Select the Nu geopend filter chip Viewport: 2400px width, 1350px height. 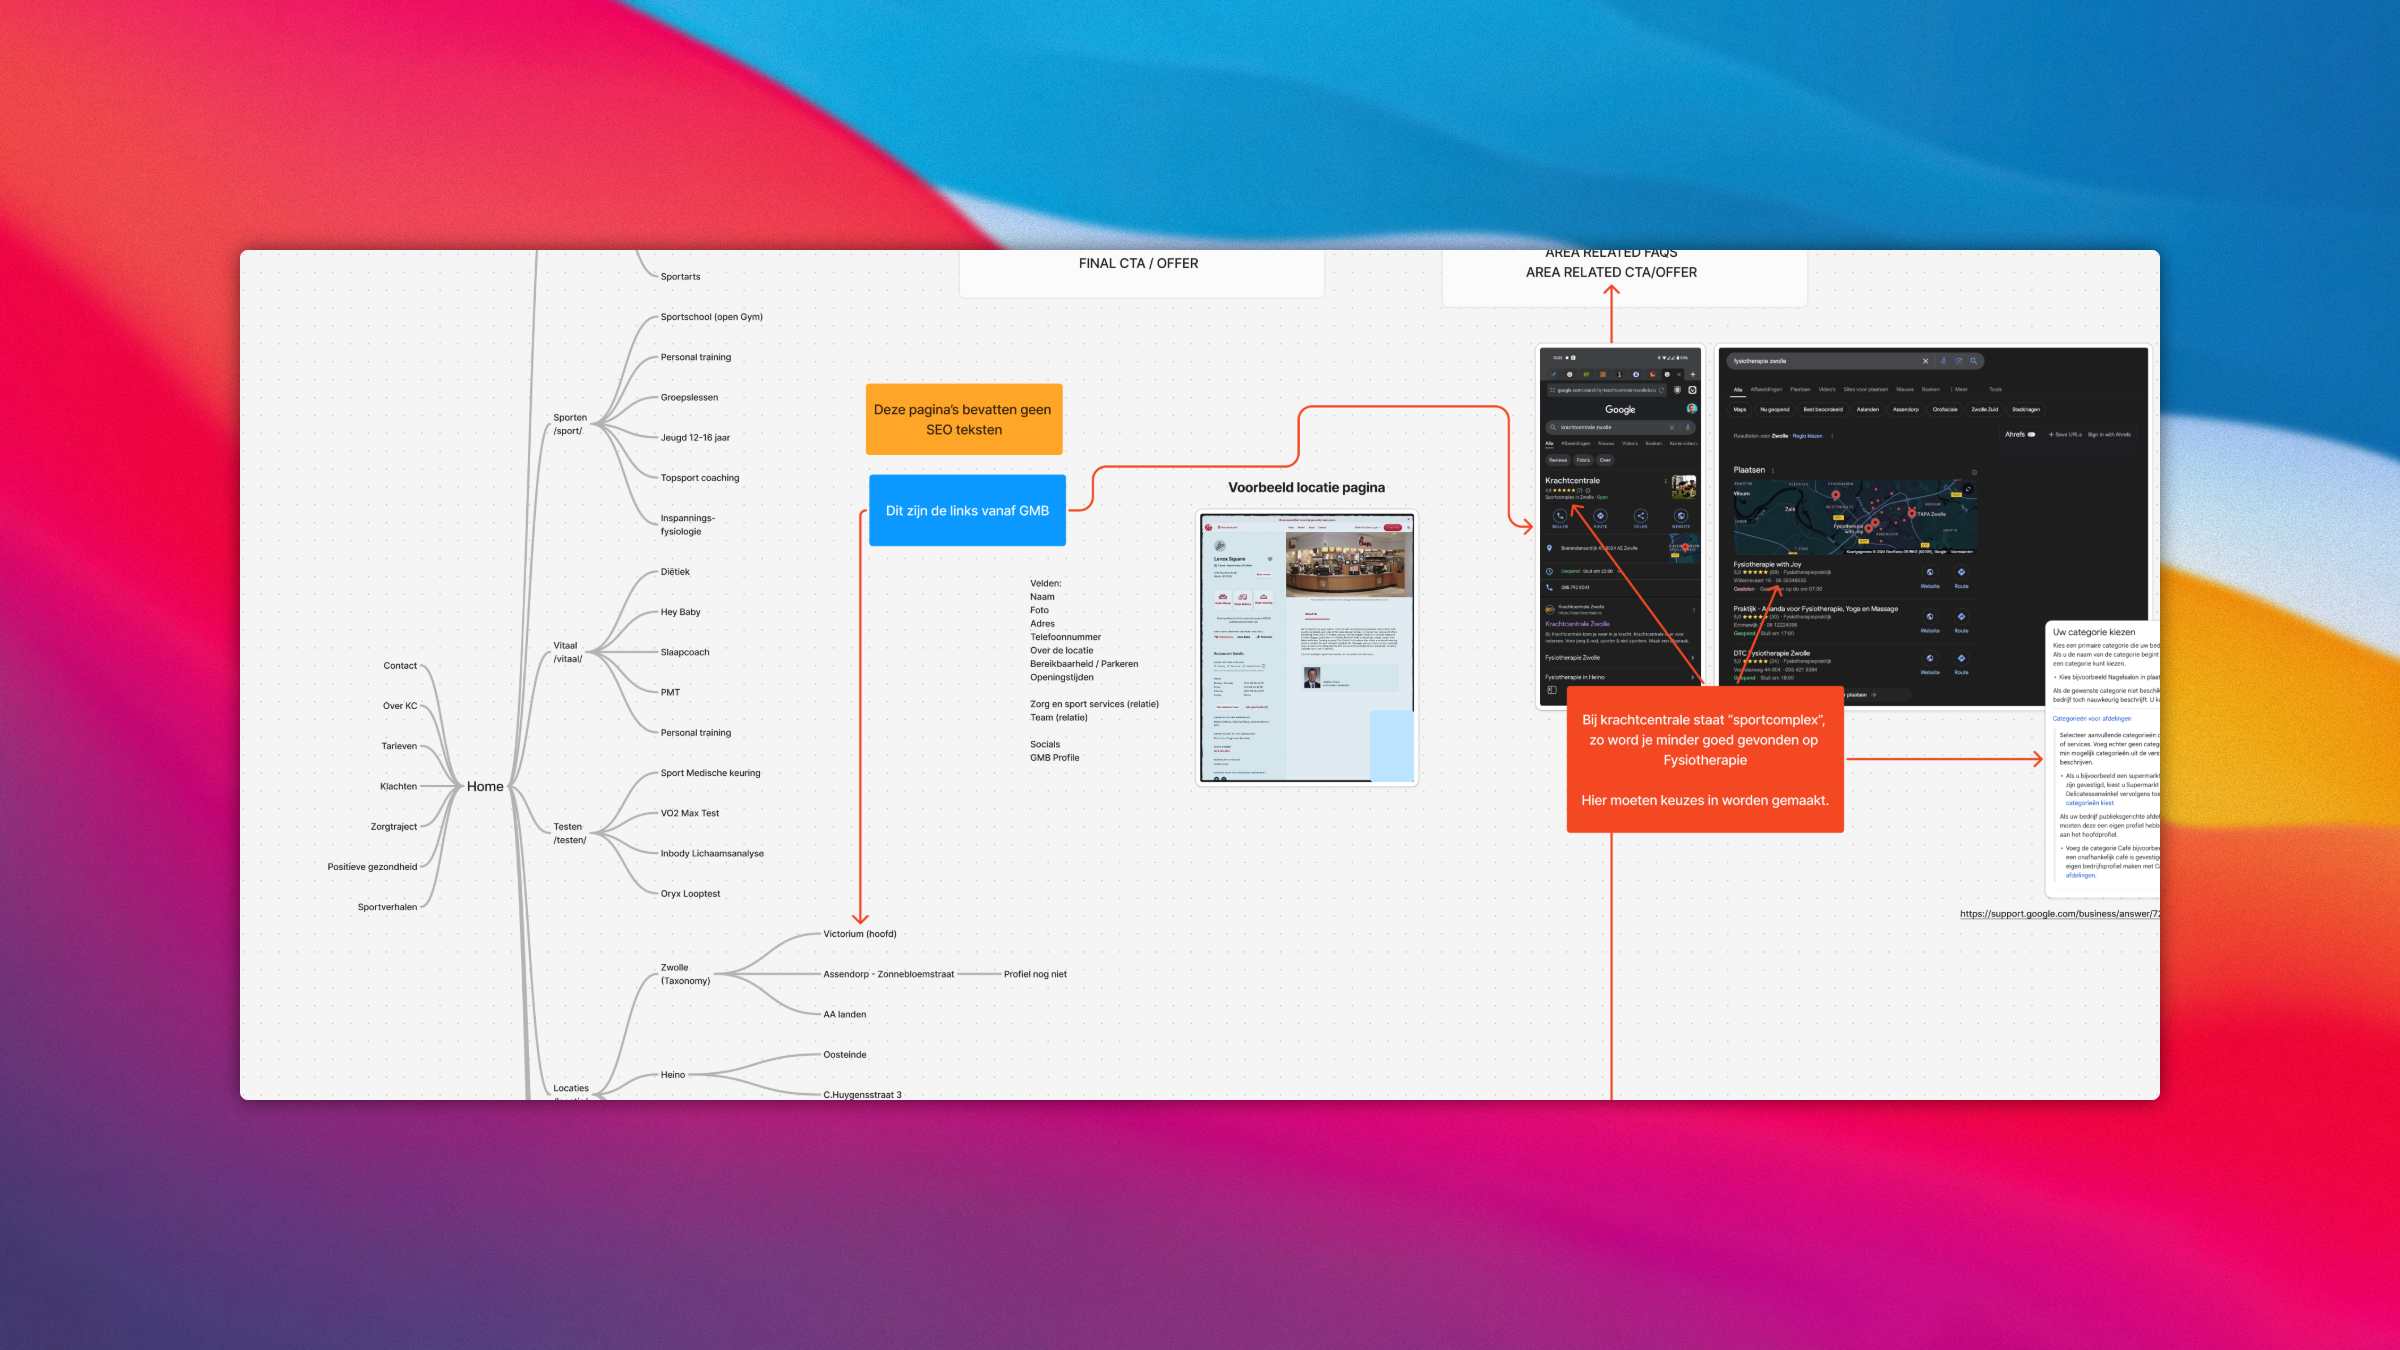pyautogui.click(x=1775, y=409)
